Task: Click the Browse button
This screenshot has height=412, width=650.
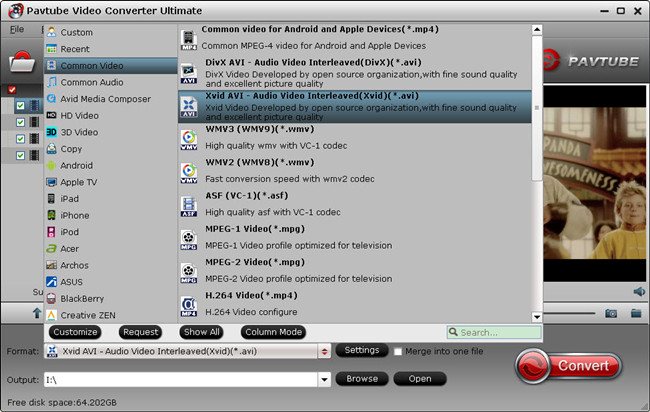Action: (x=362, y=379)
